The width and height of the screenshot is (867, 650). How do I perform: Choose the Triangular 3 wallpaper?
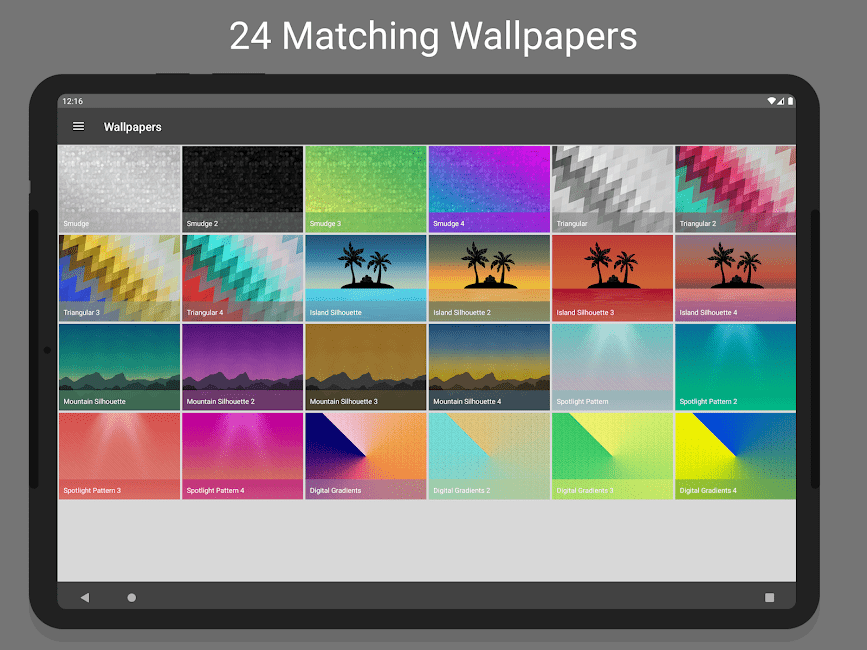coord(119,278)
